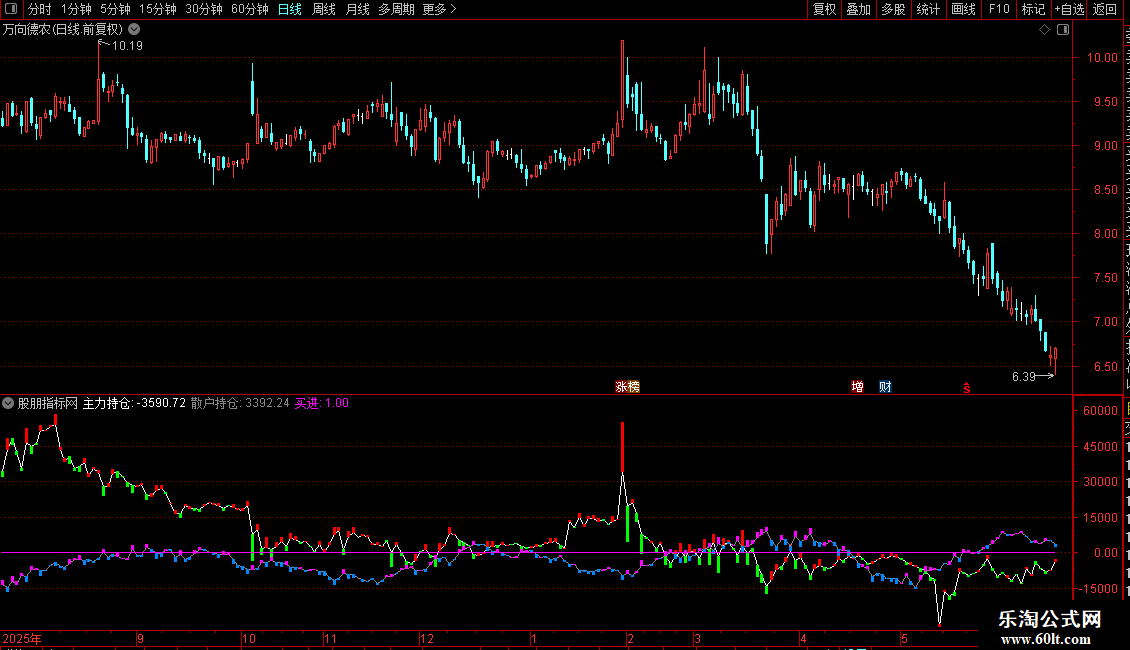Image resolution: width=1130 pixels, height=650 pixels.
Task: Expand the 股朋指标网 indicator dropdown
Action: coord(8,404)
